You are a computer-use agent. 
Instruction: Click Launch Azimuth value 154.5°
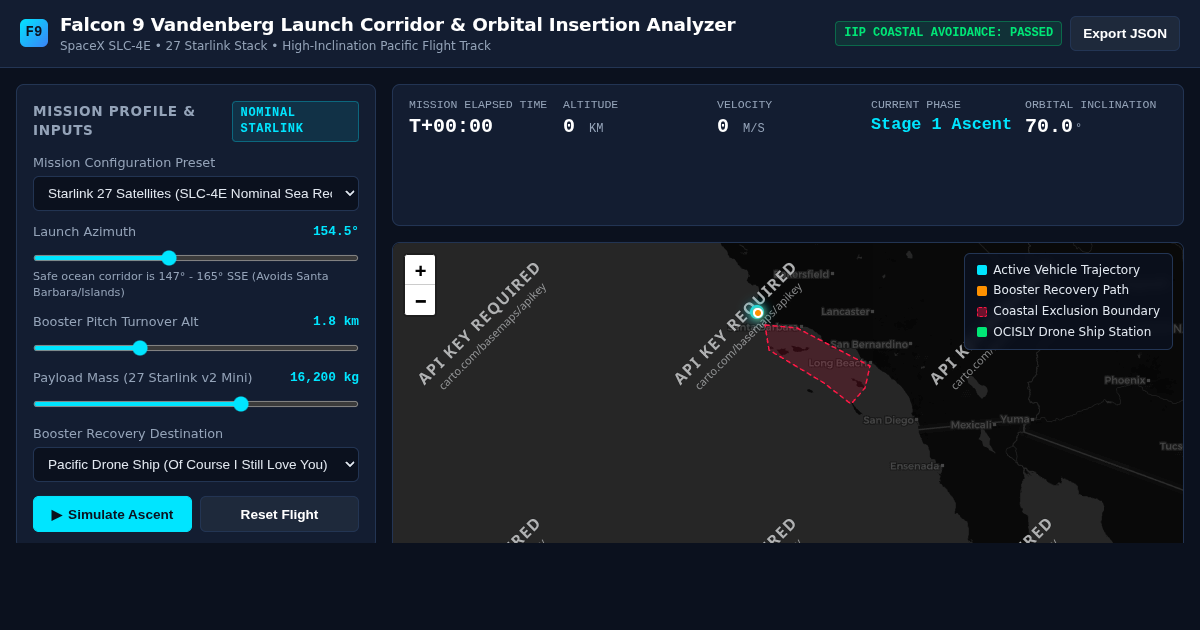point(336,232)
